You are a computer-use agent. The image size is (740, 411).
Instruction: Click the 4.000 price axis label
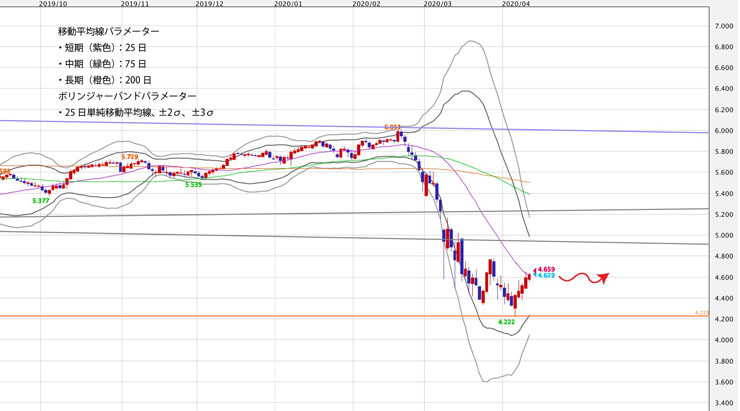point(724,340)
